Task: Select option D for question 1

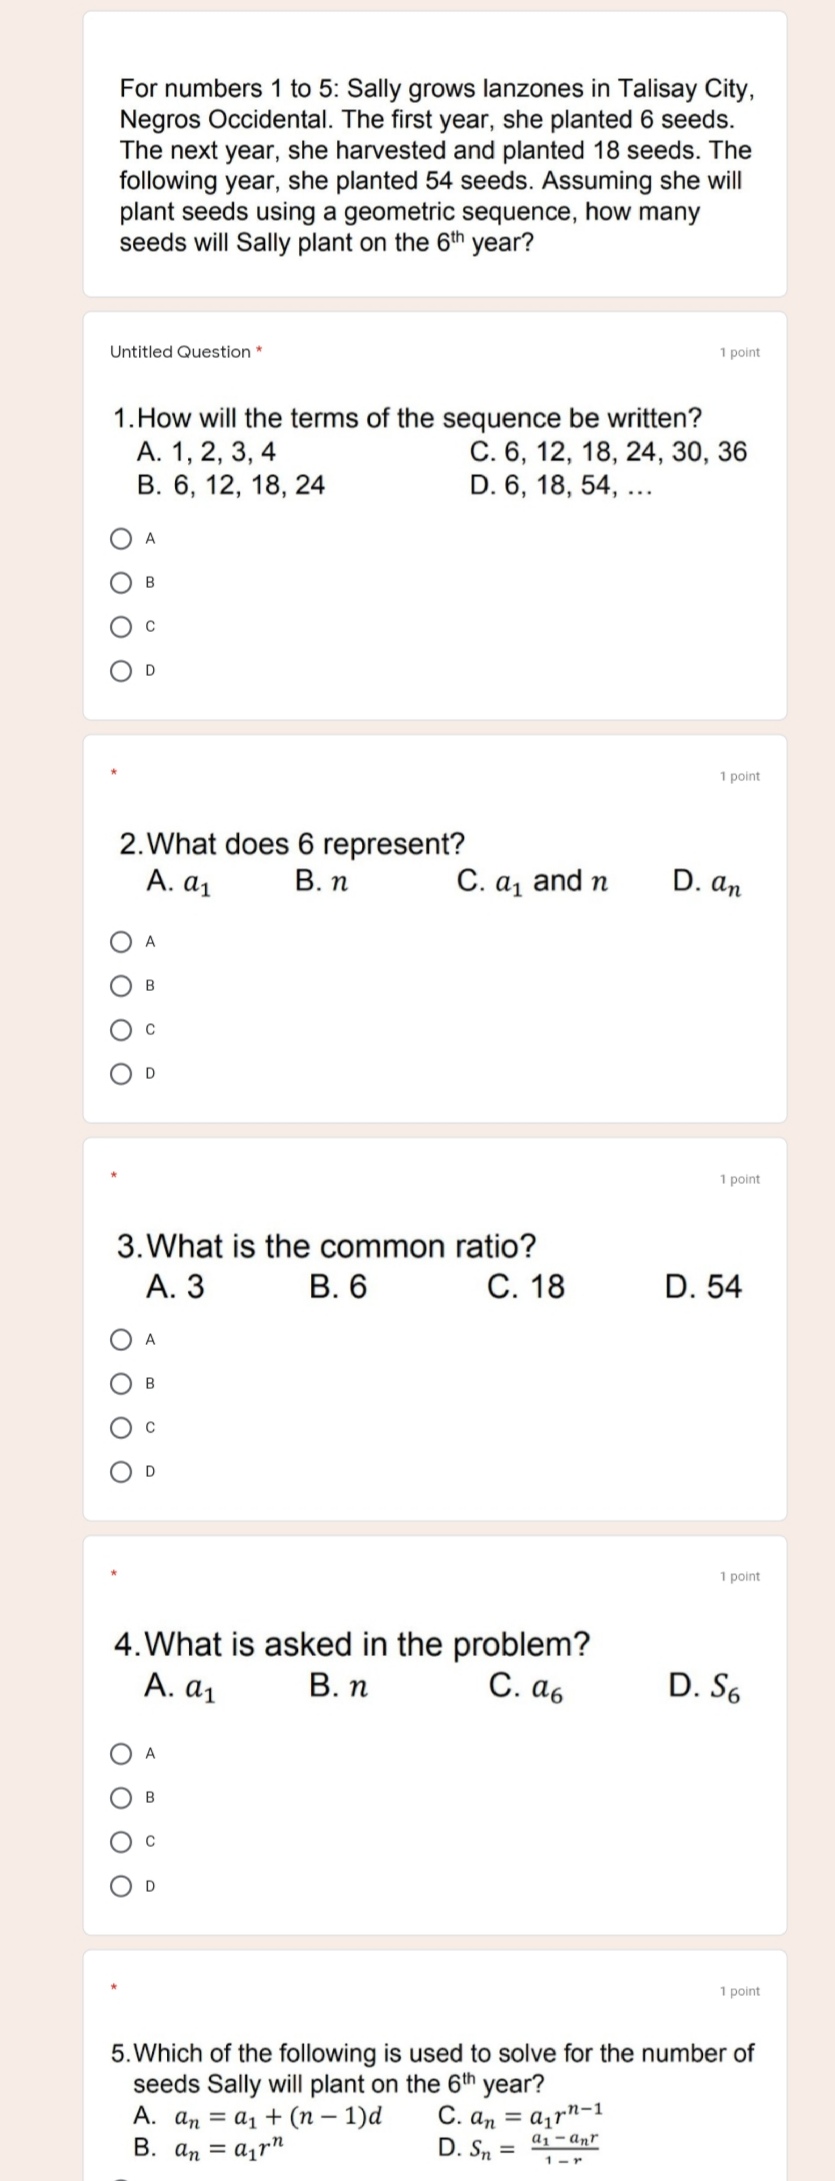Action: tap(120, 670)
